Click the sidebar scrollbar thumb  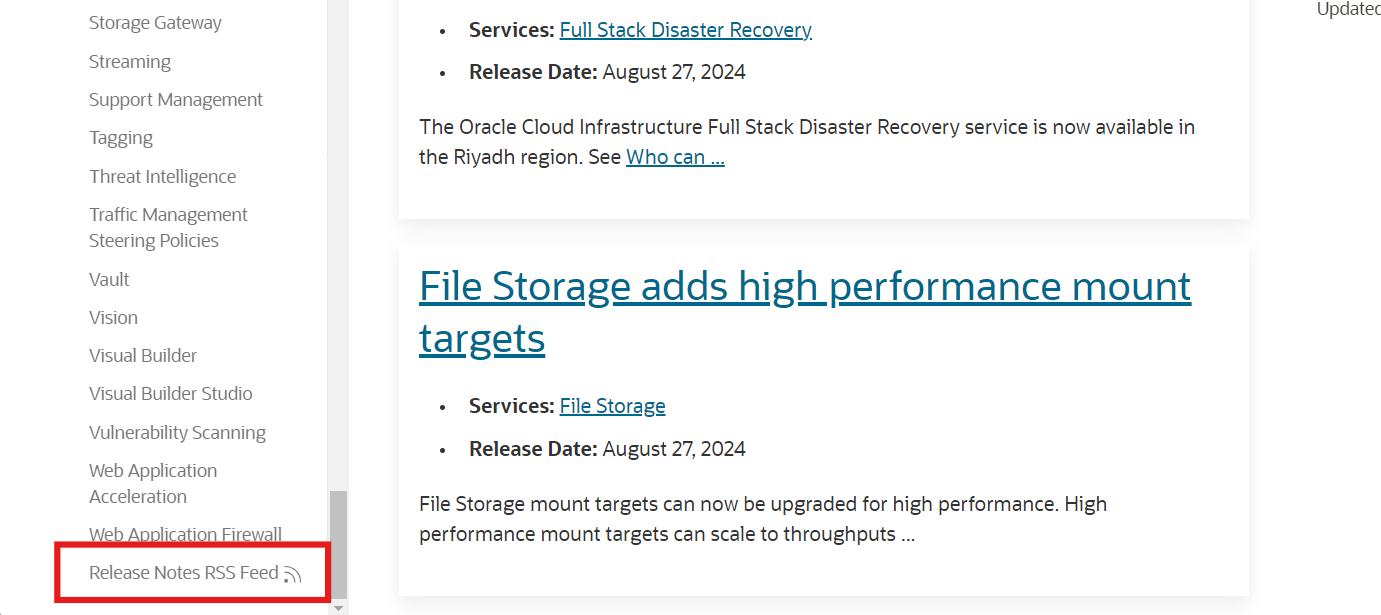click(339, 543)
